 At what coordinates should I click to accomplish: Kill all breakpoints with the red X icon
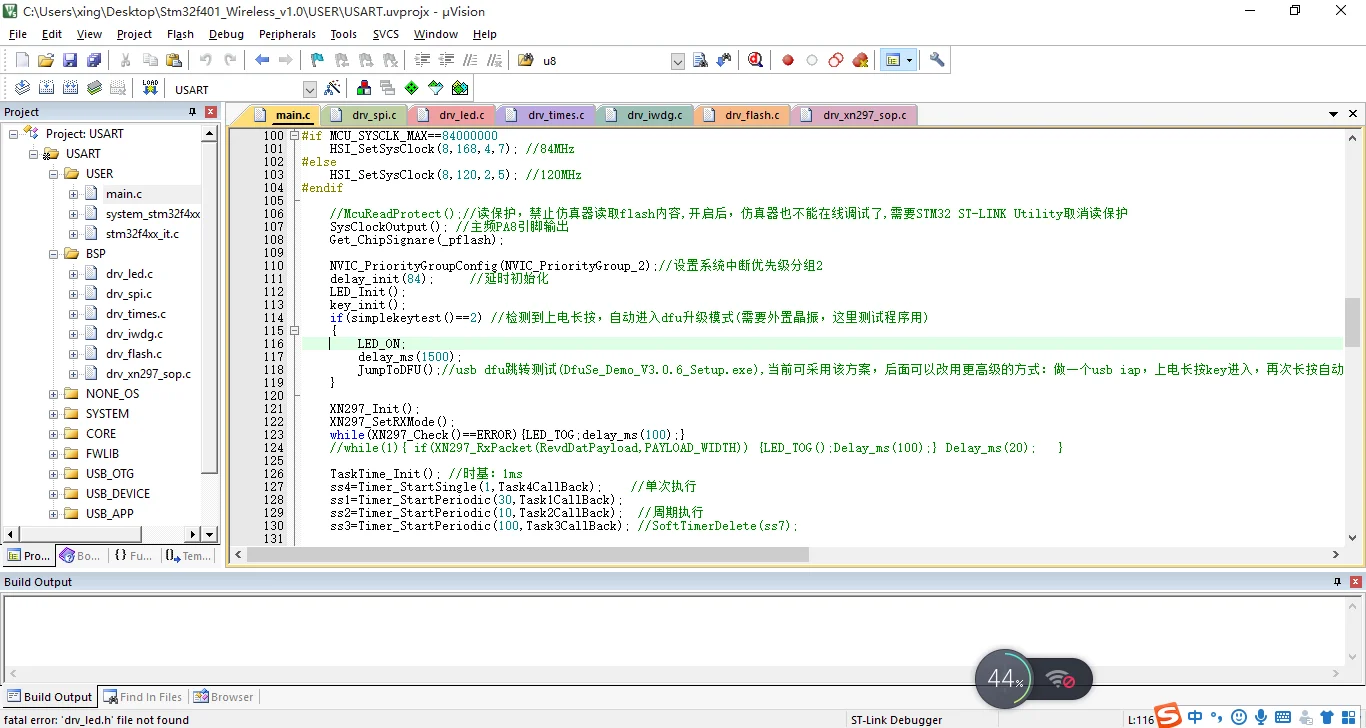tap(860, 60)
